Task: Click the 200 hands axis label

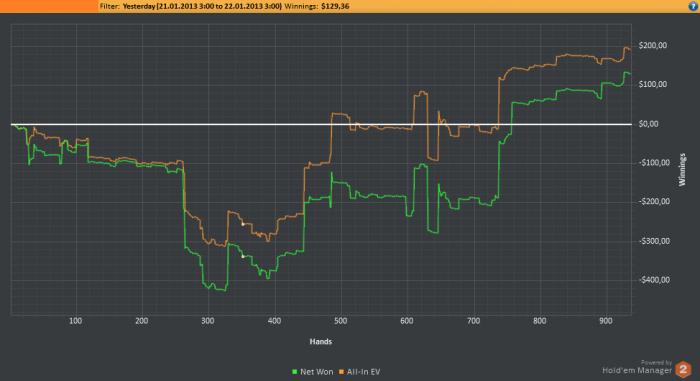Action: [142, 321]
